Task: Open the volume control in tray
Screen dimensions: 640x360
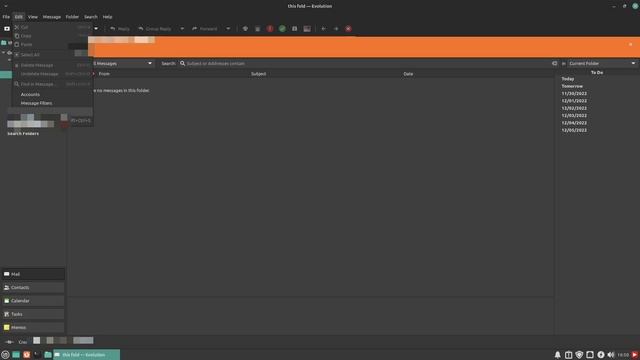Action: click(x=611, y=355)
